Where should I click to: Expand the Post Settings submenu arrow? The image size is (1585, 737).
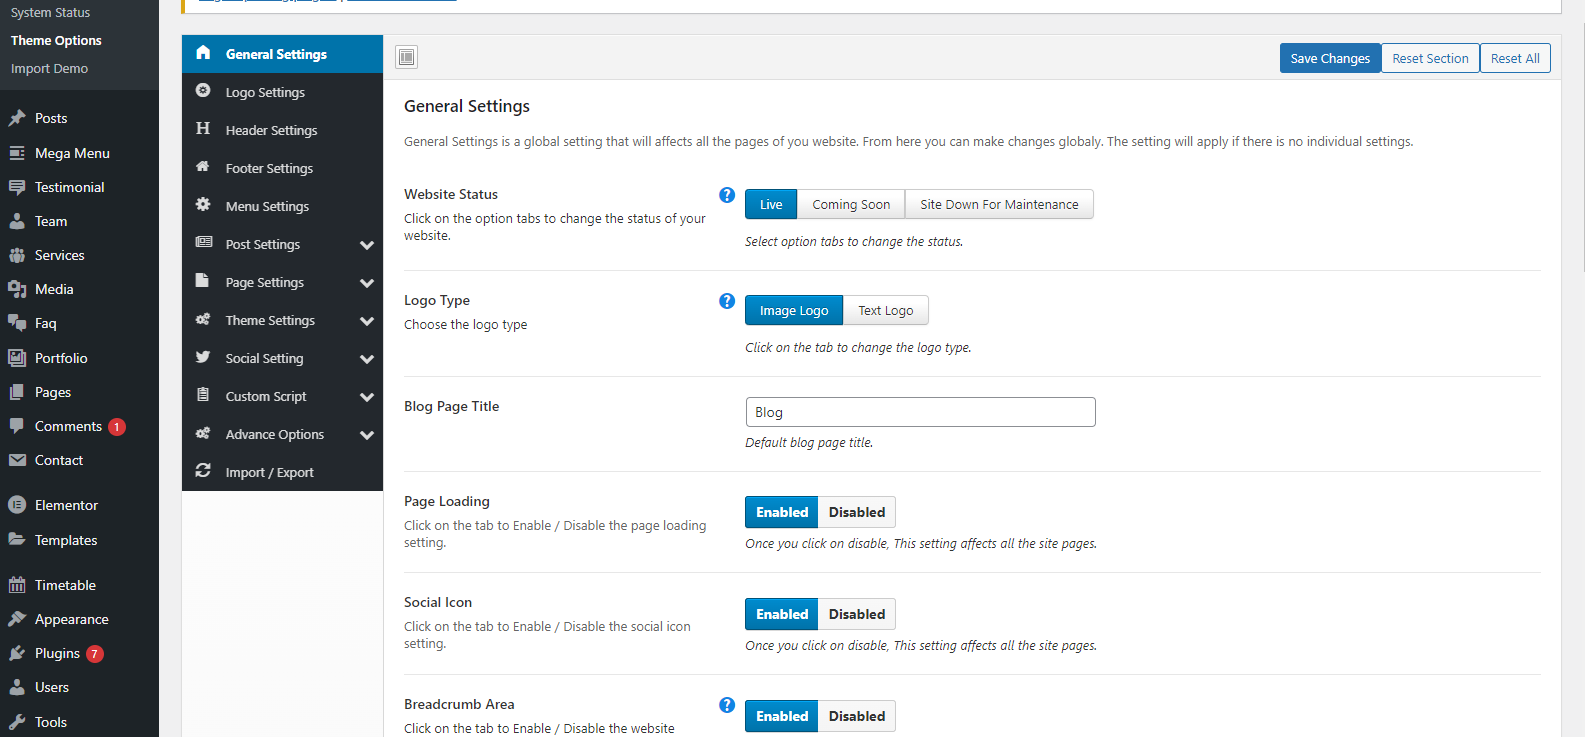point(367,245)
